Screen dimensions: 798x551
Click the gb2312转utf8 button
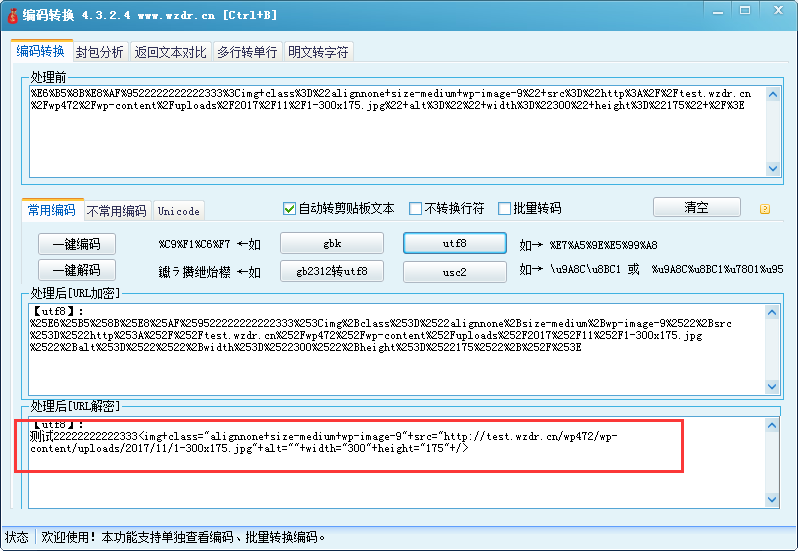[x=332, y=271]
